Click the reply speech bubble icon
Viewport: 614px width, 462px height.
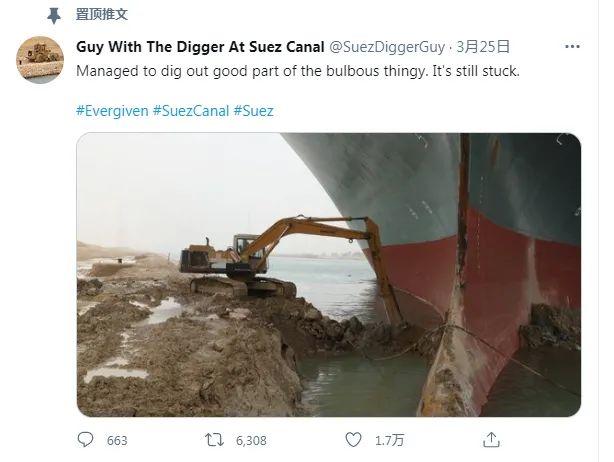[86, 440]
